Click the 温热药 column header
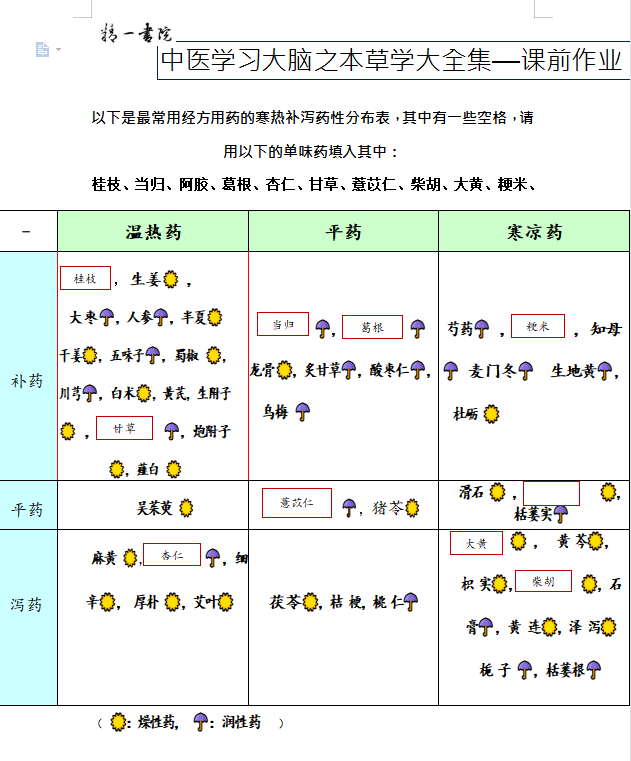This screenshot has width=631, height=761. pyautogui.click(x=153, y=232)
